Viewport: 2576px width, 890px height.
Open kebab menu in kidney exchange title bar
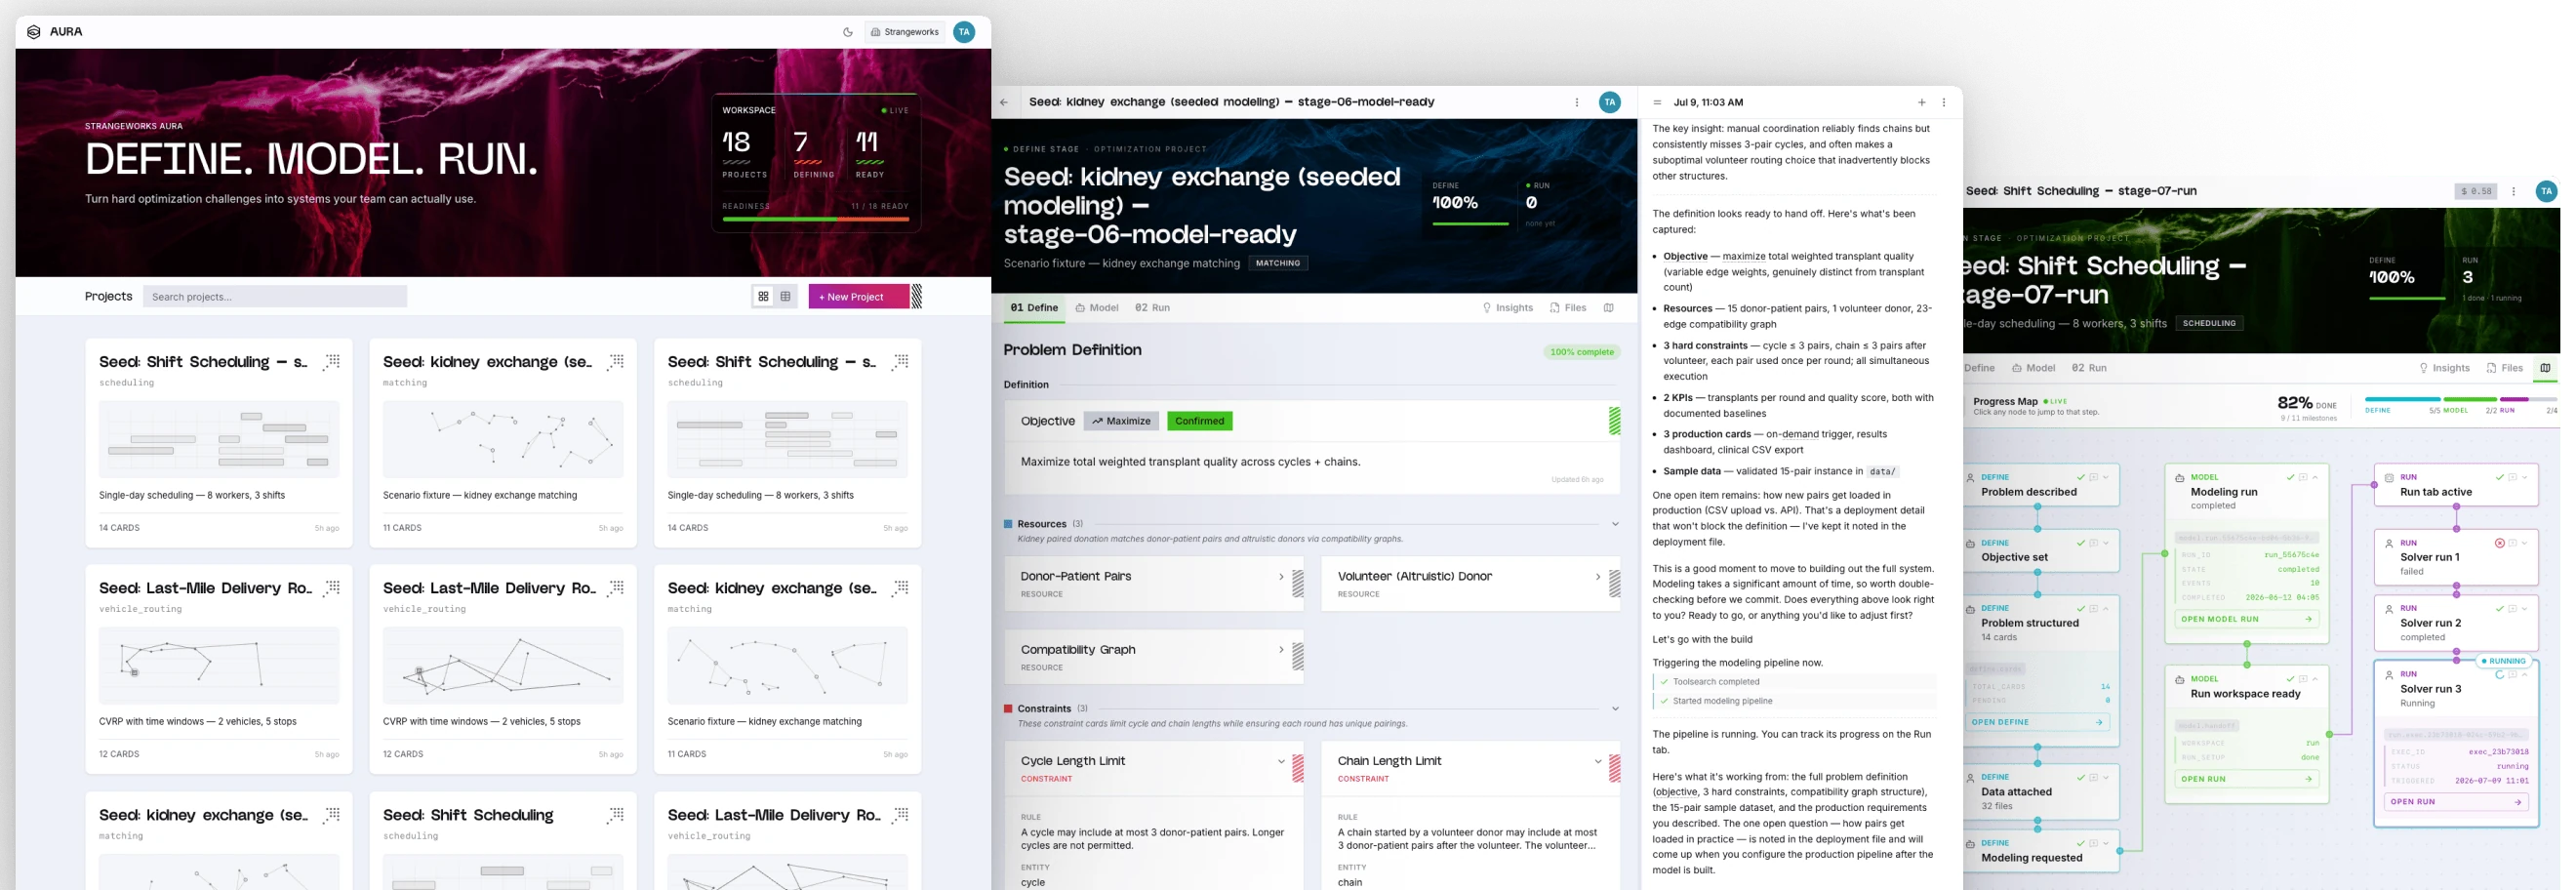click(1577, 102)
